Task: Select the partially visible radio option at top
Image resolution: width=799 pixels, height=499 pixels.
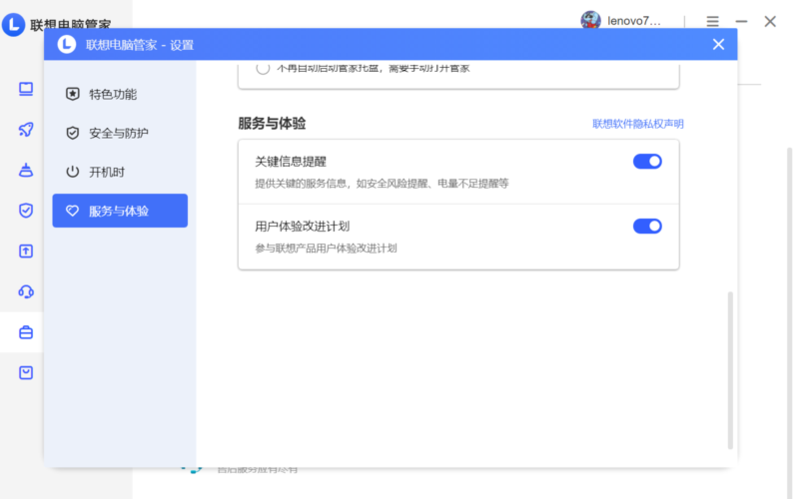Action: pyautogui.click(x=263, y=68)
